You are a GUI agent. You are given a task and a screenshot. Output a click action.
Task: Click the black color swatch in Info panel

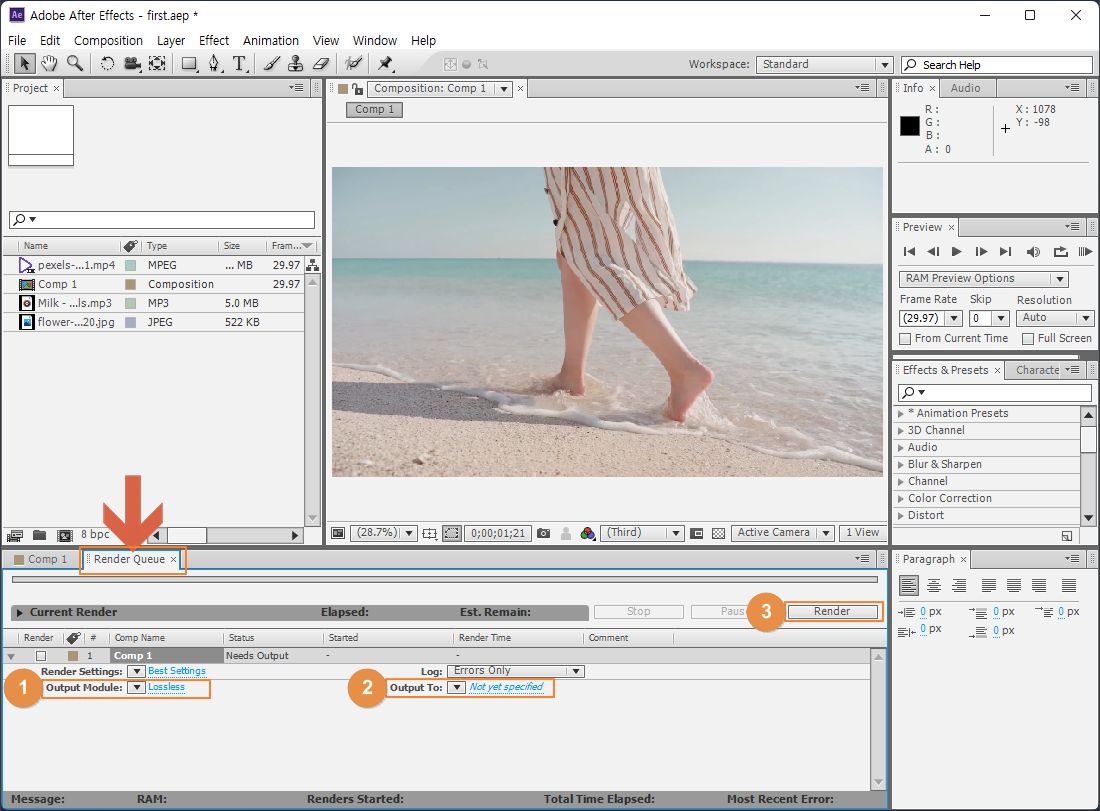click(x=910, y=126)
